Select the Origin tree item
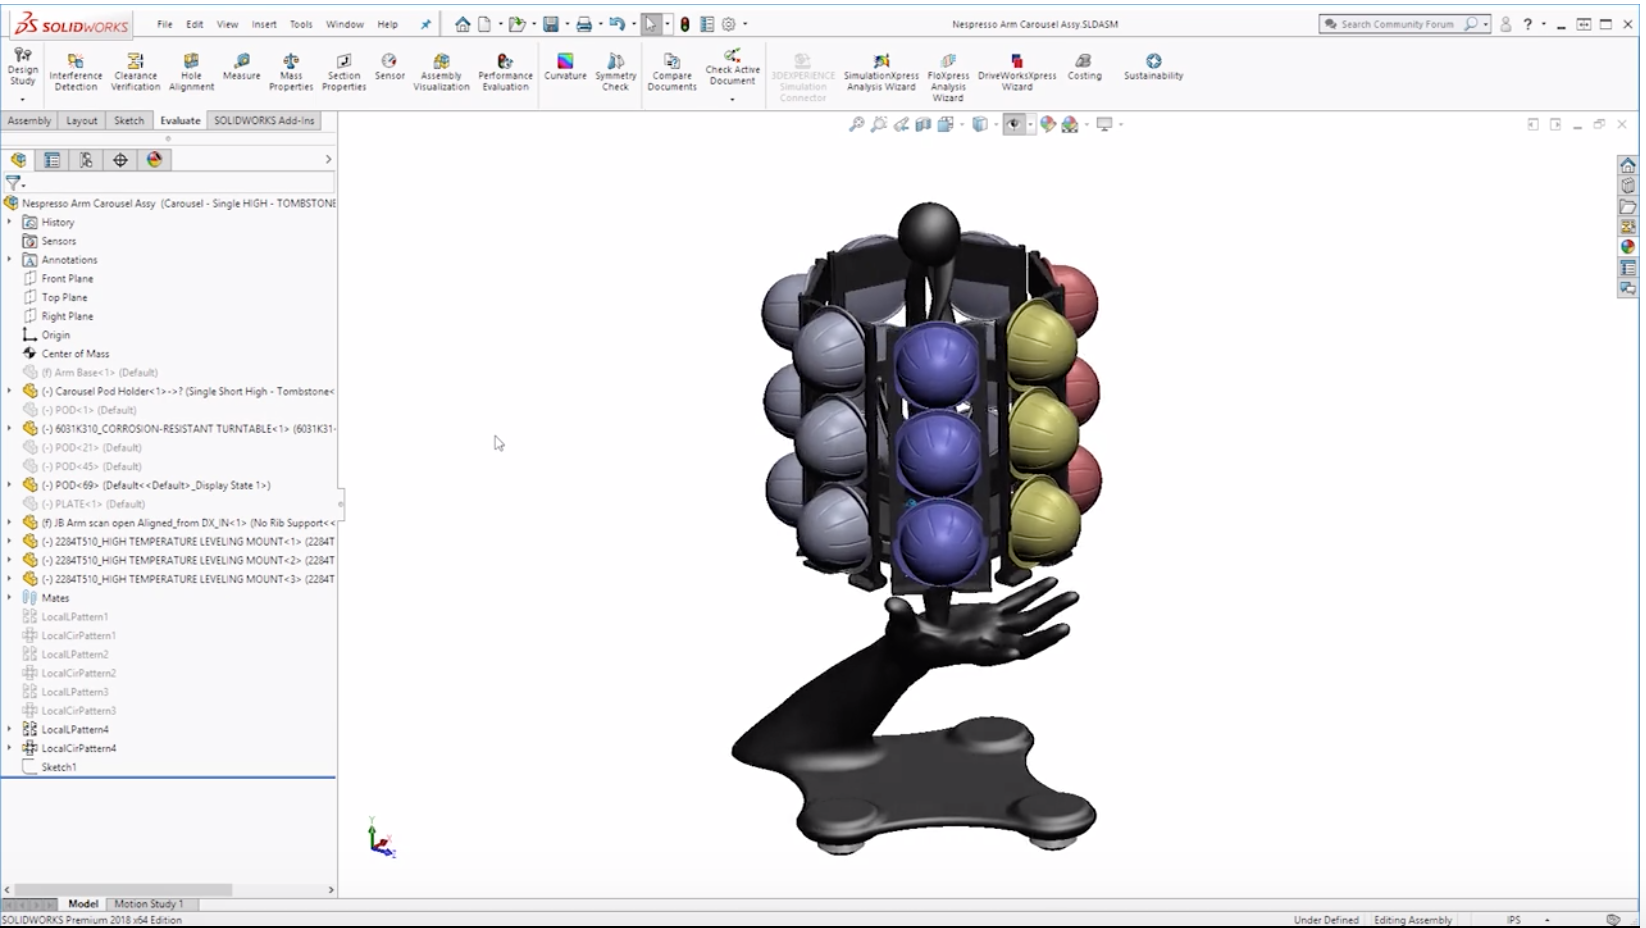 pos(55,335)
